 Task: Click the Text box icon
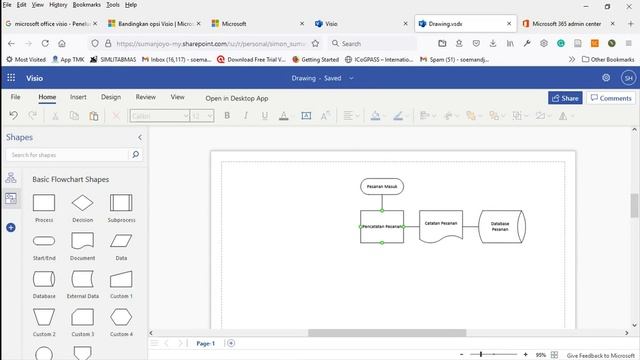tap(306, 116)
